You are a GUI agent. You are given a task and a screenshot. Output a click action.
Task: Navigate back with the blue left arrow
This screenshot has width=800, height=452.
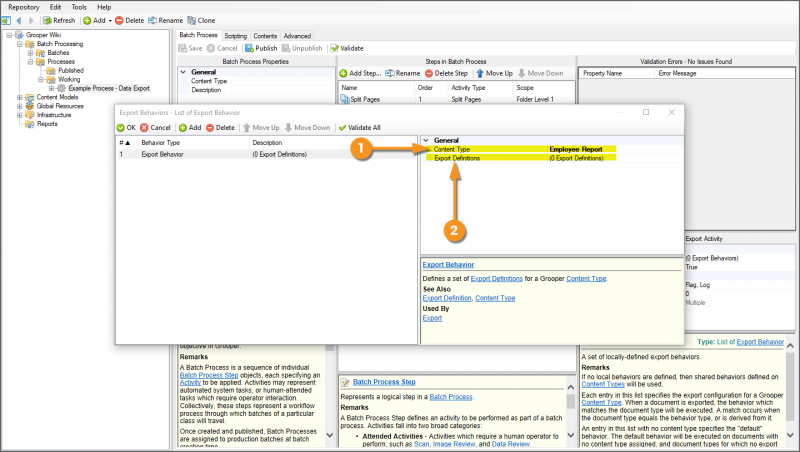(19, 20)
